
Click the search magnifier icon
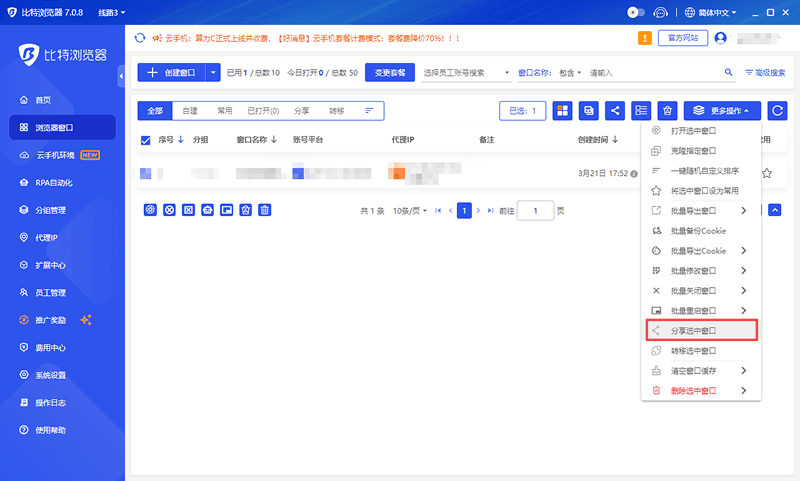[x=729, y=73]
